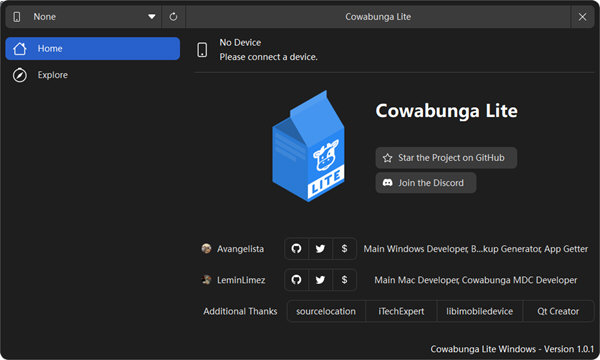The image size is (600, 360).
Task: Click the Discord logo icon
Action: [x=388, y=183]
